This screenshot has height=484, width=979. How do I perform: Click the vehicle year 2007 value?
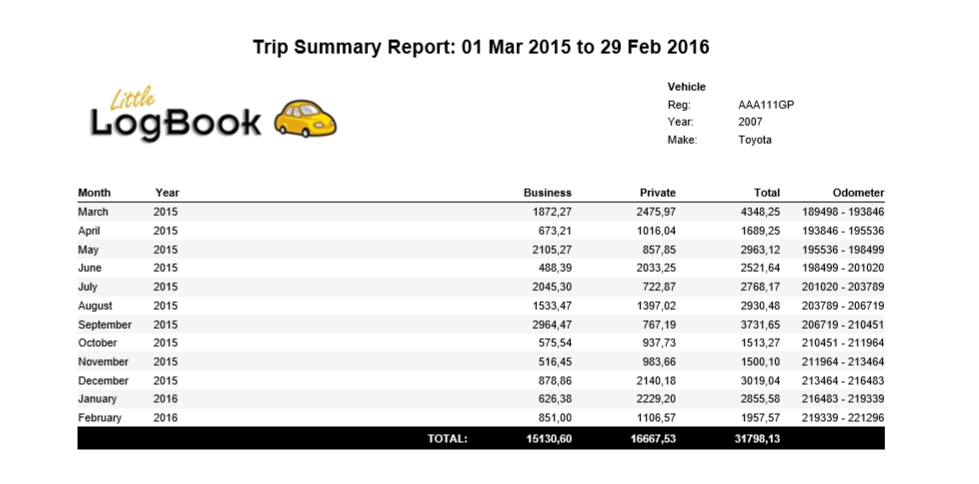pos(750,122)
